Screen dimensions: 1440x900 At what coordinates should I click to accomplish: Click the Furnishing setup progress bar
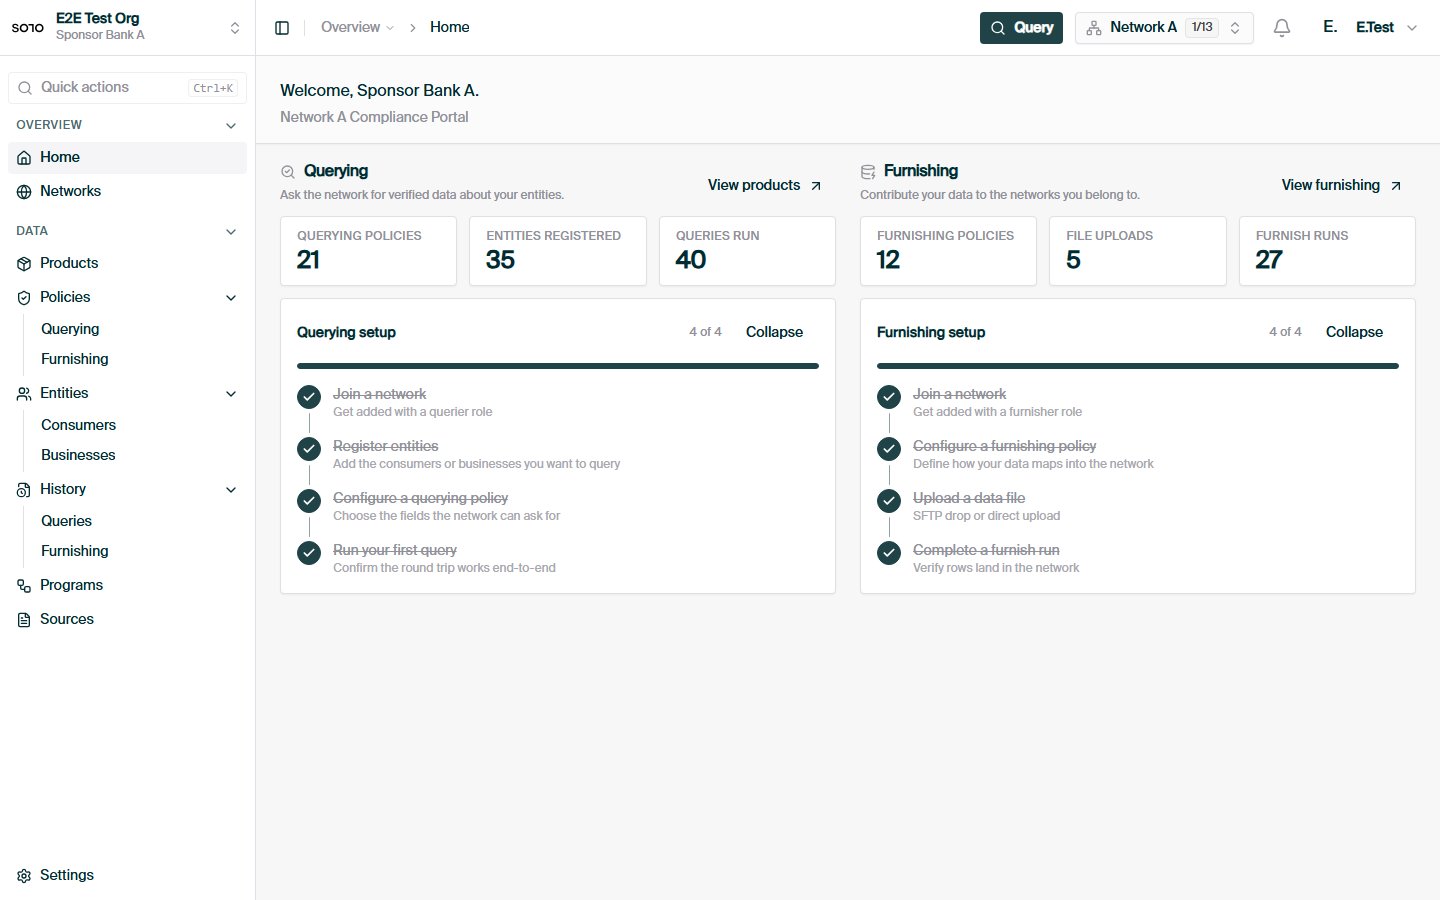click(x=1138, y=366)
